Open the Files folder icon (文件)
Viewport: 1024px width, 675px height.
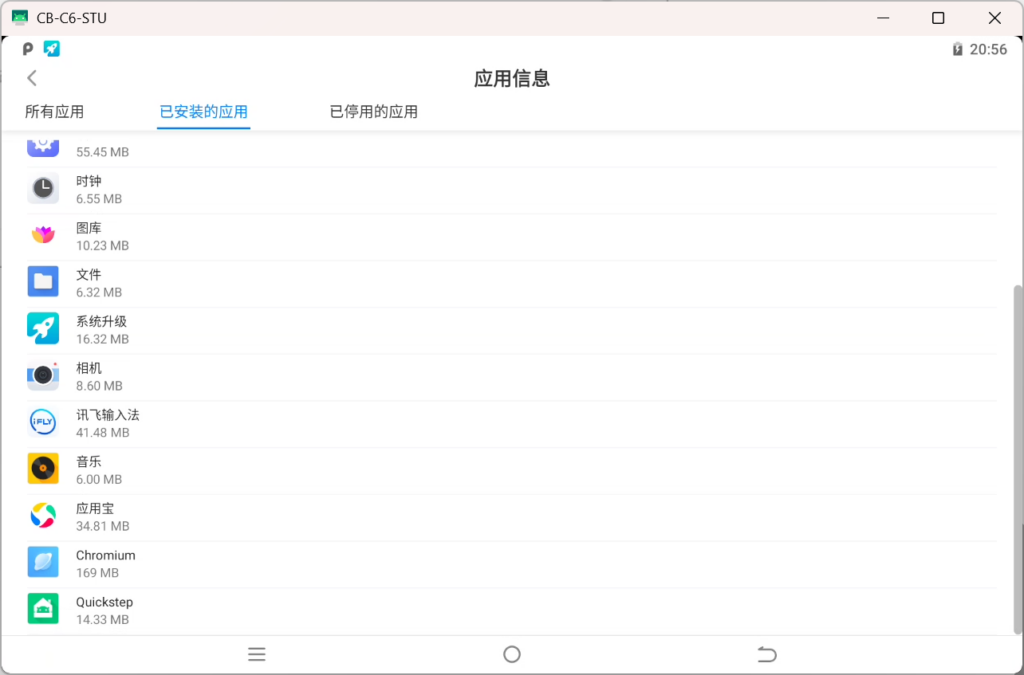43,281
